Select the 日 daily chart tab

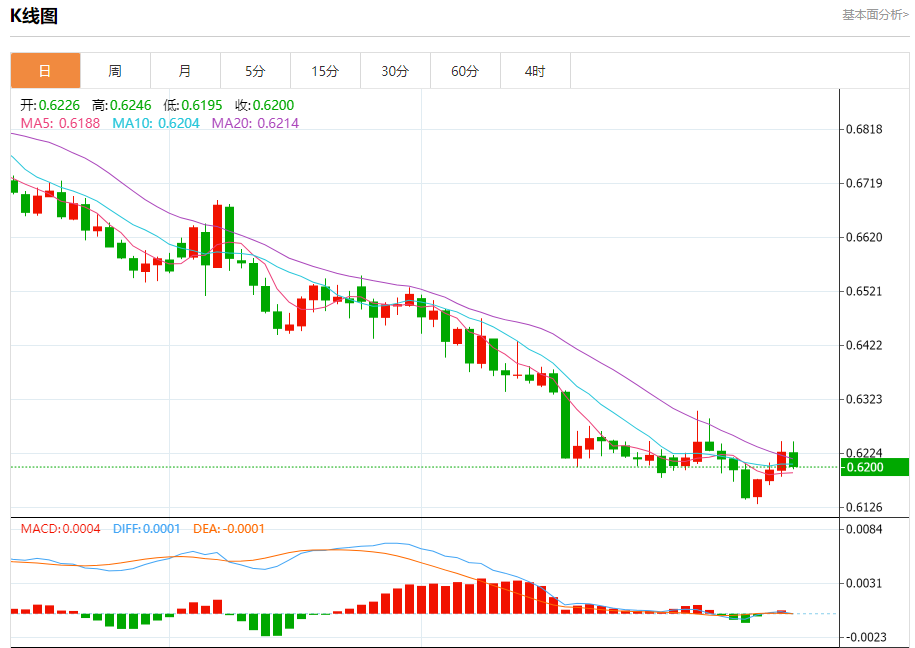(46, 71)
